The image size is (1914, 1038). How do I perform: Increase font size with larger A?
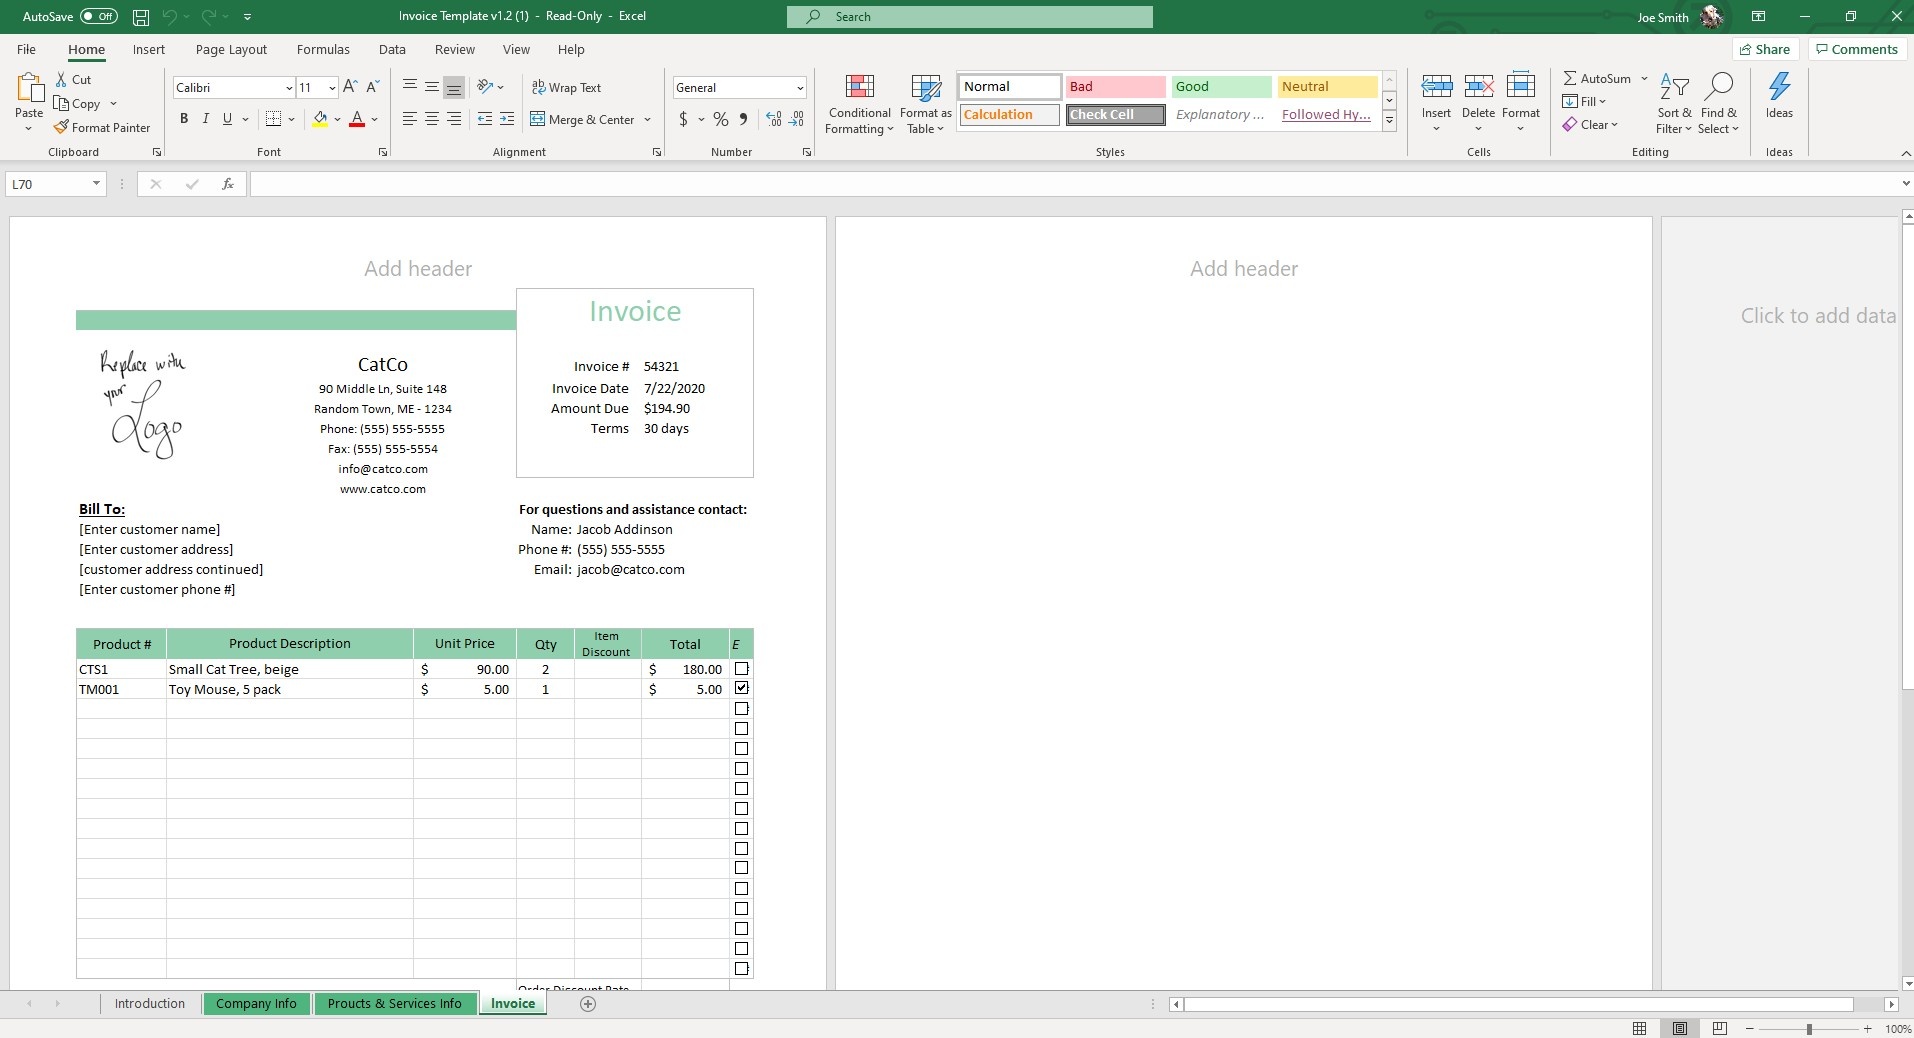tap(350, 87)
